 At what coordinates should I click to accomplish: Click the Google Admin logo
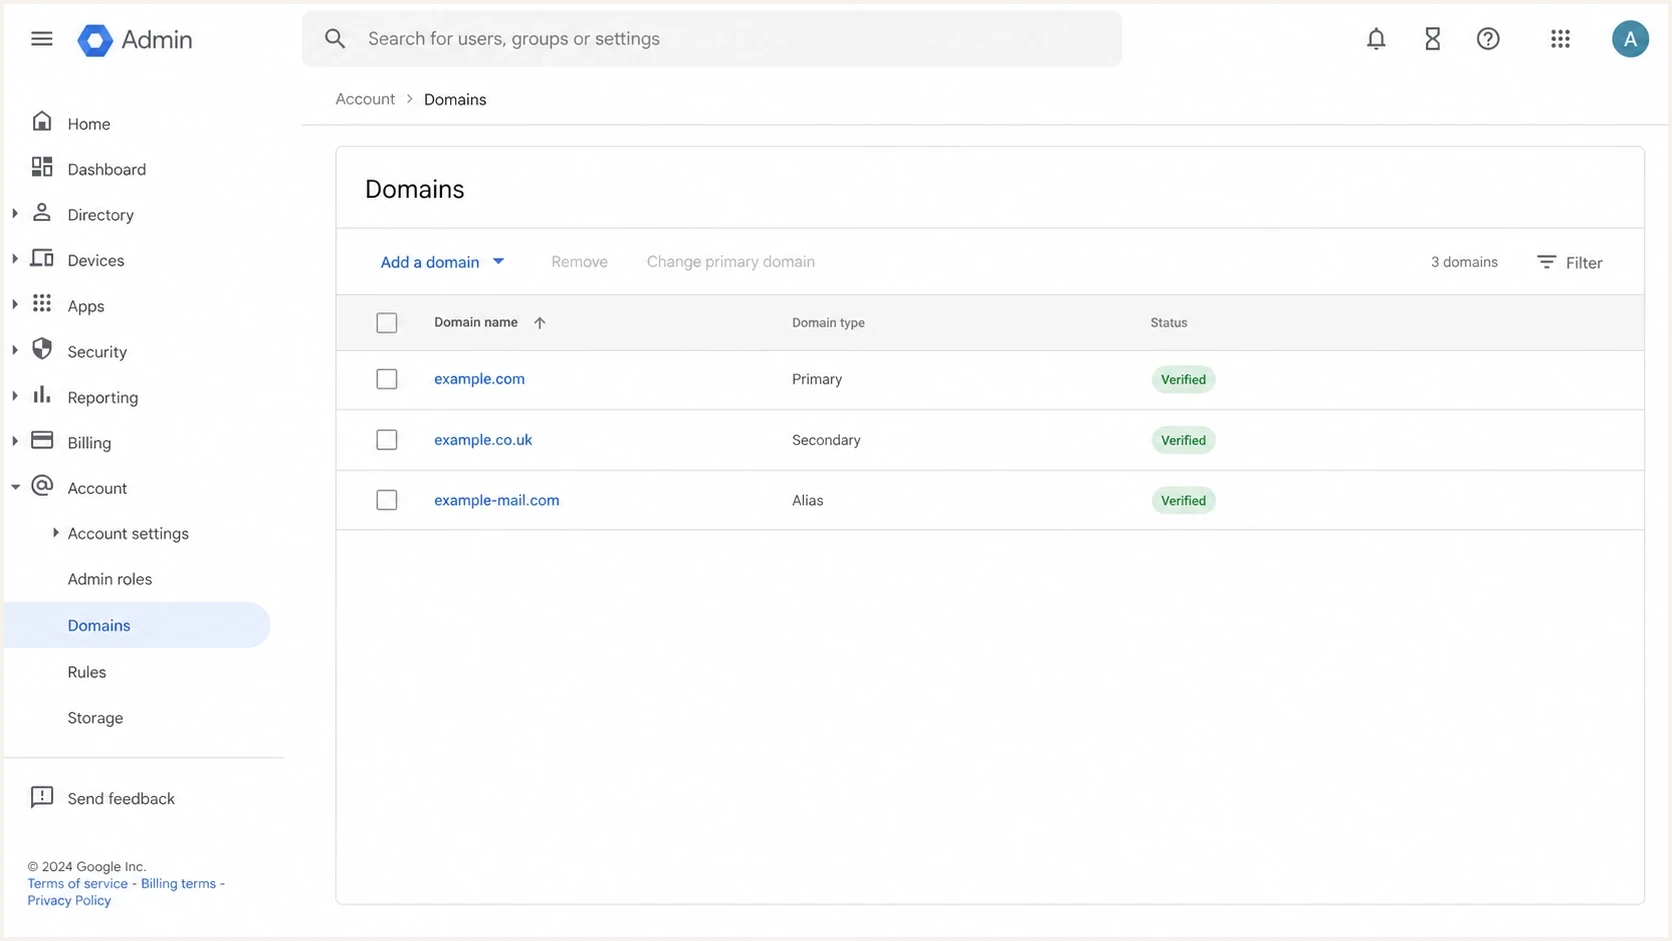(135, 40)
